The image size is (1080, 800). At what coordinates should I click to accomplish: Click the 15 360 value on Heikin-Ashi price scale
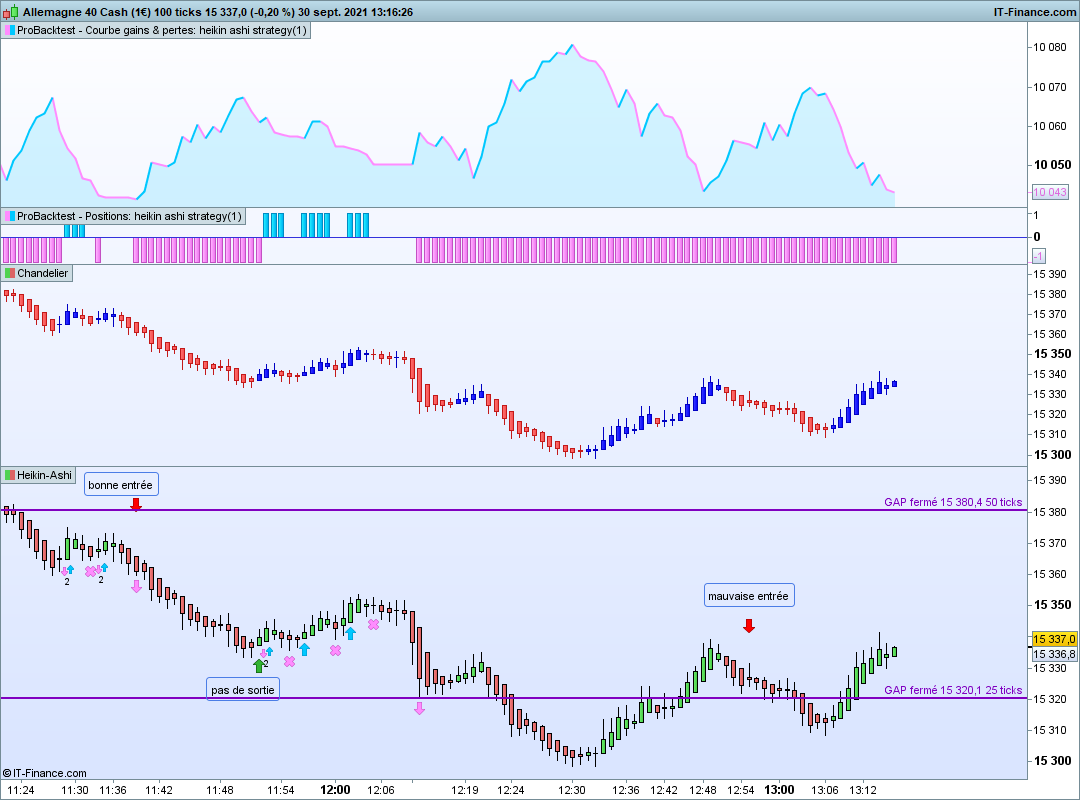(x=1050, y=574)
